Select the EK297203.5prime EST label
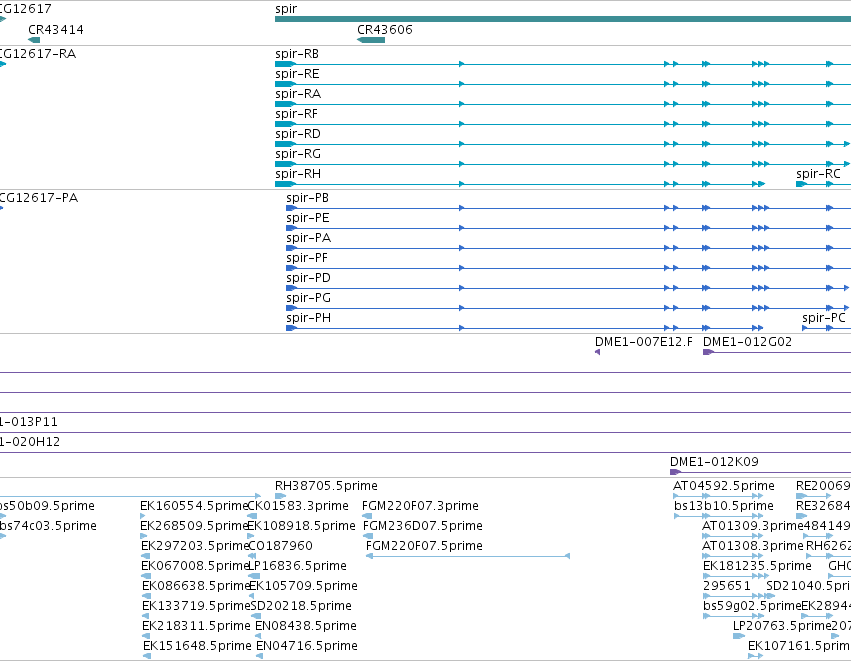851x661 pixels. tap(195, 546)
